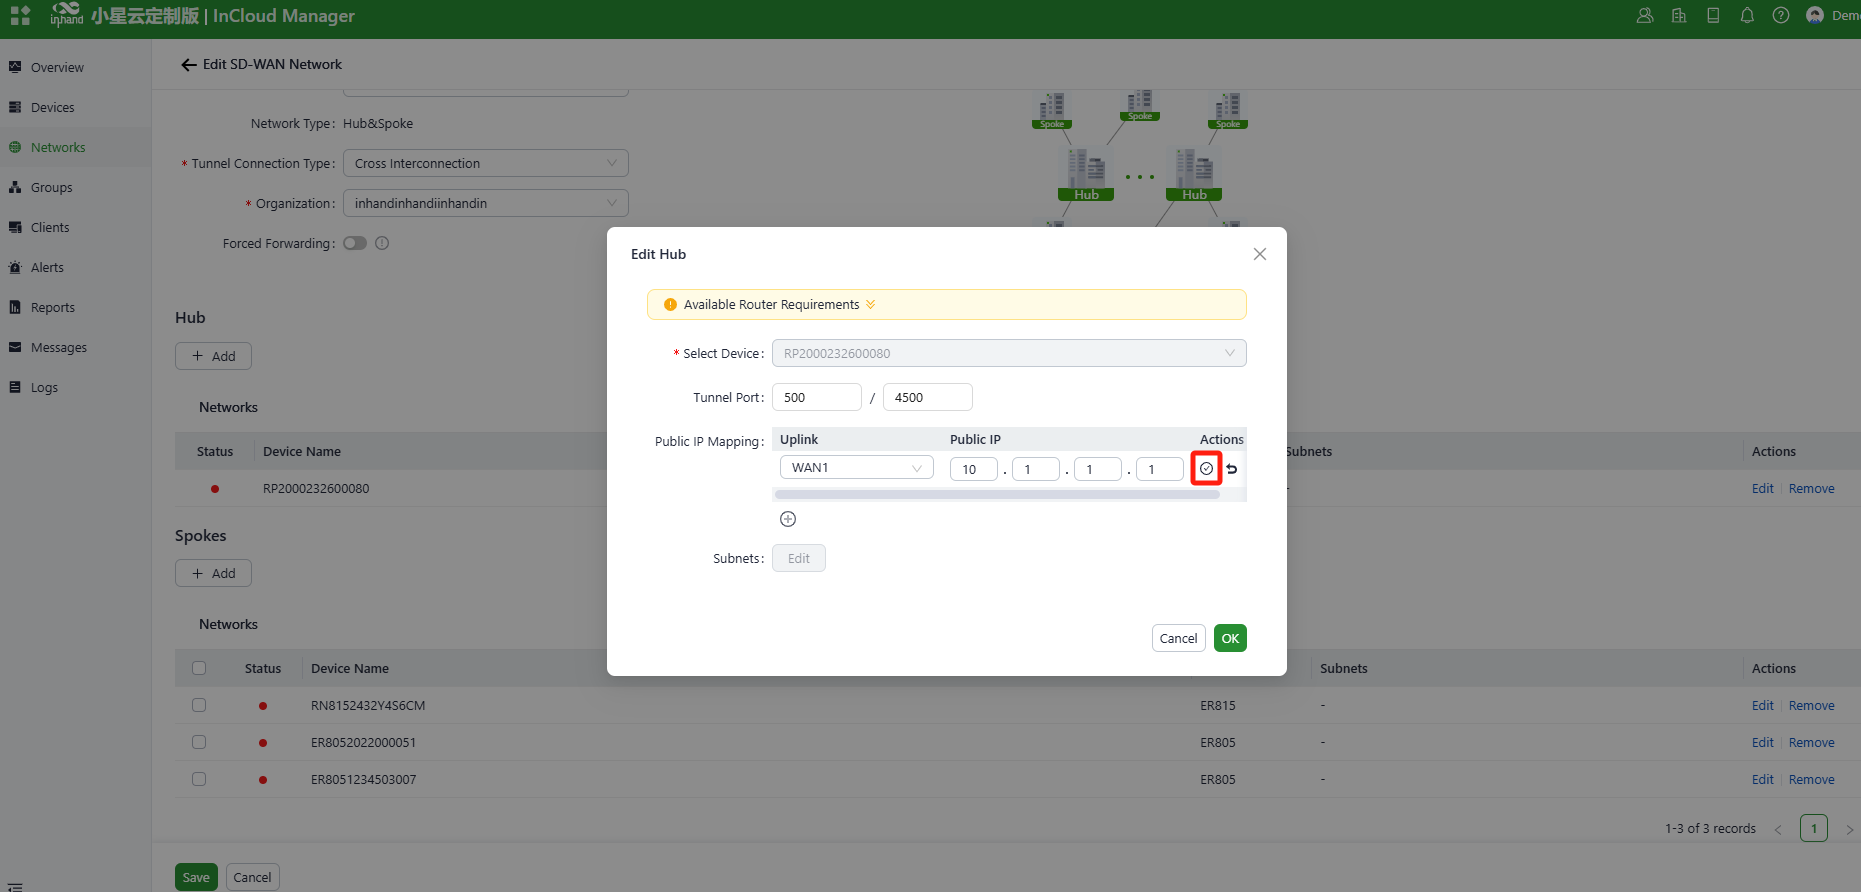Open the notifications bell icon
Image resolution: width=1861 pixels, height=892 pixels.
[1747, 16]
